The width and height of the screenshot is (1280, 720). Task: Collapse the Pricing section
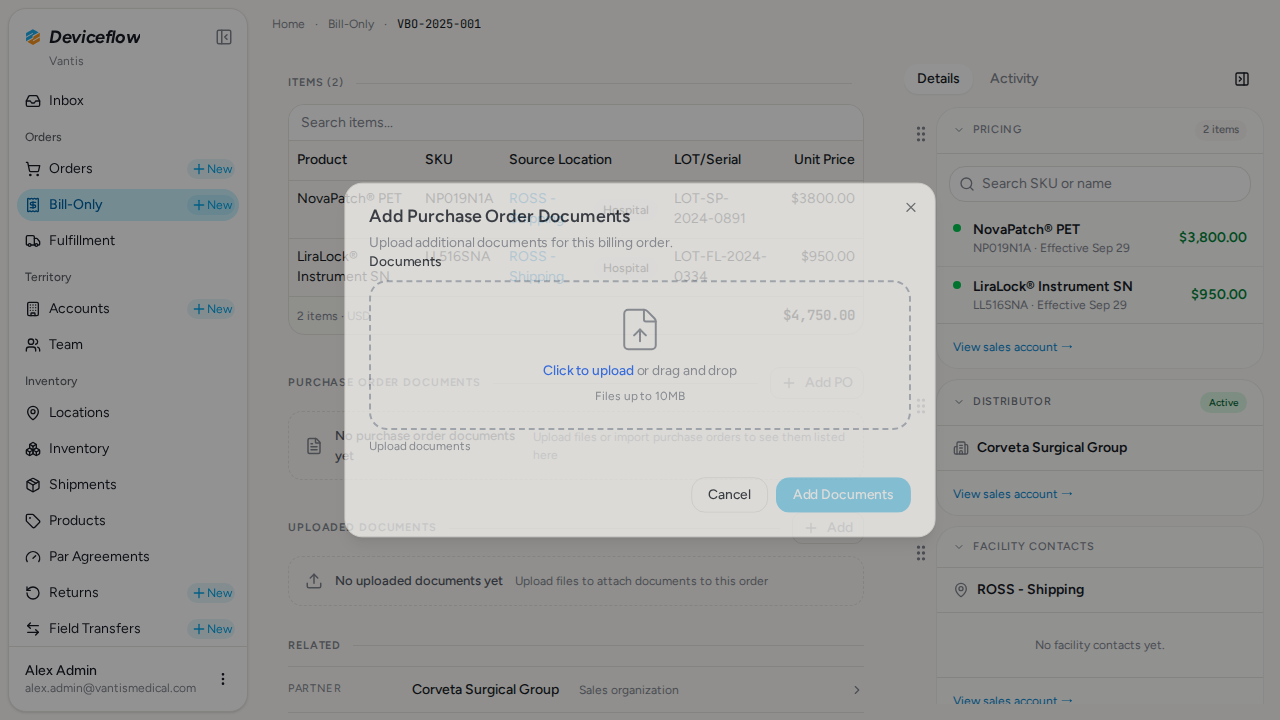959,130
